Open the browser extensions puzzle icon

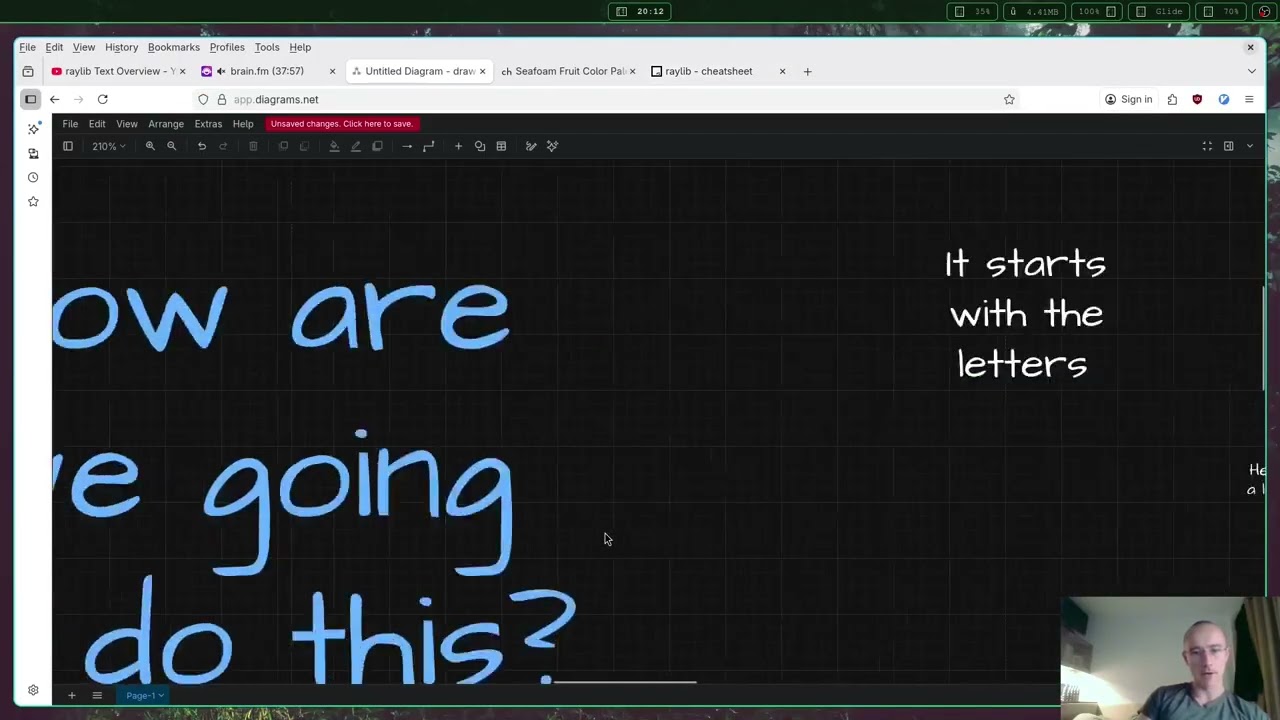tap(1172, 99)
